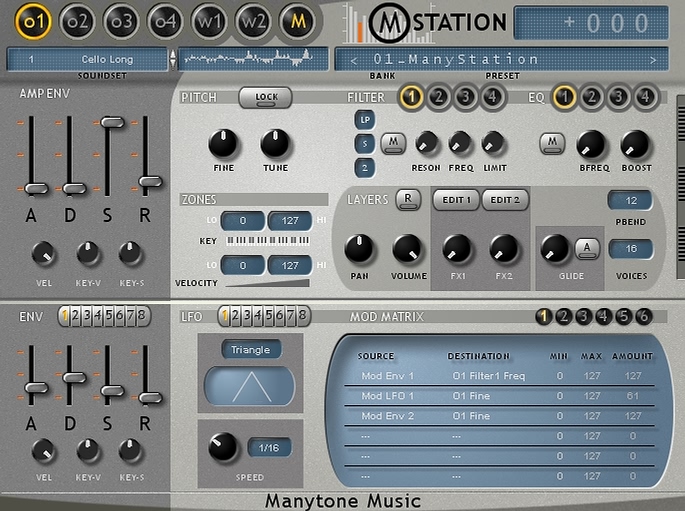Select the o2 oscillator button
Viewport: 685px width, 511px height.
click(78, 20)
